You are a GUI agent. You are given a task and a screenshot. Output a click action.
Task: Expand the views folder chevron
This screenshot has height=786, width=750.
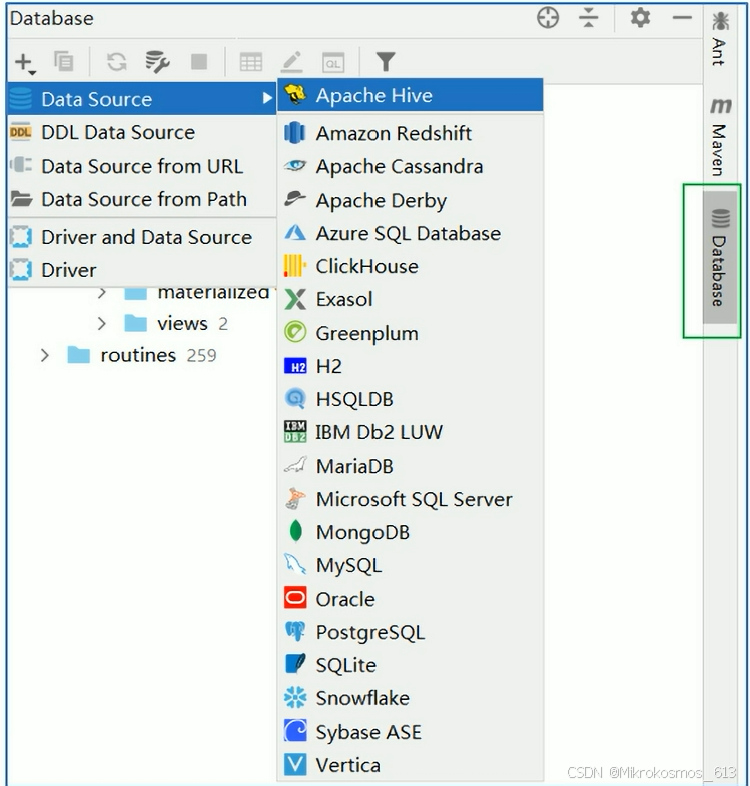[102, 324]
